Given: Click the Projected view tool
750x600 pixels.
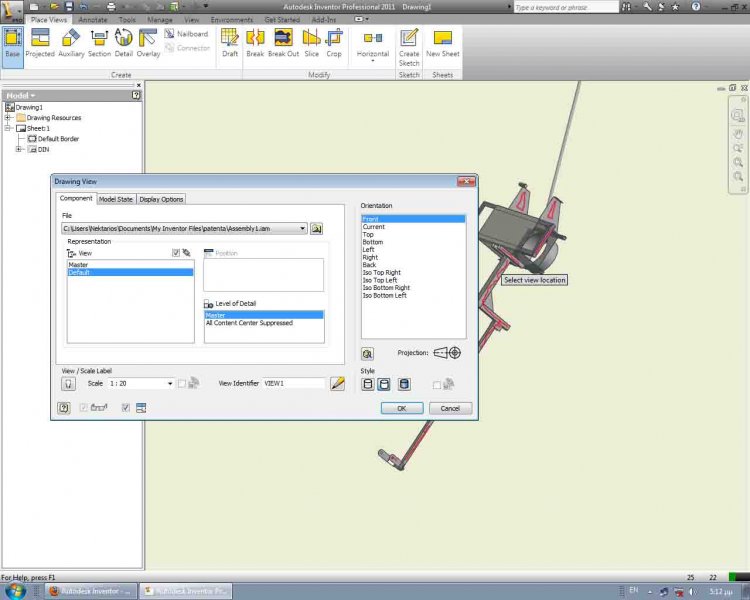Looking at the screenshot, I should click(x=40, y=42).
